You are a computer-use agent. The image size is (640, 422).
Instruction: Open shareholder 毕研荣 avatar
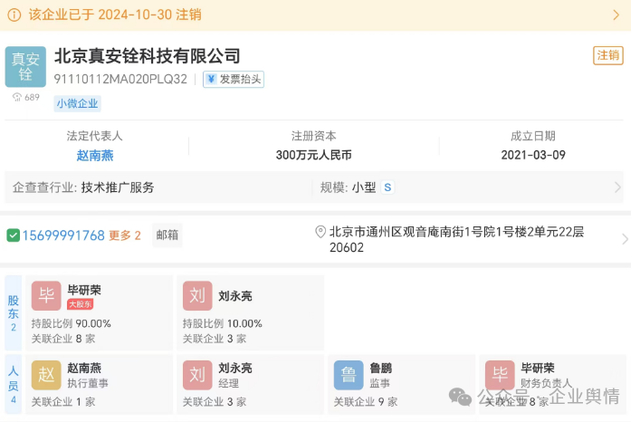coord(46,296)
